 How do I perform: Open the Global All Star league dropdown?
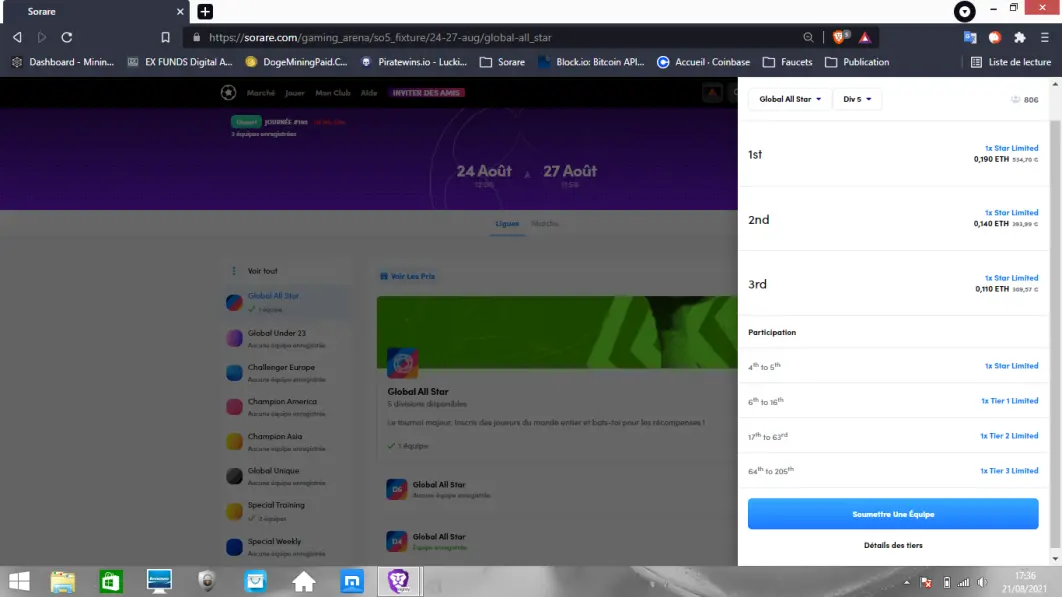pos(790,99)
